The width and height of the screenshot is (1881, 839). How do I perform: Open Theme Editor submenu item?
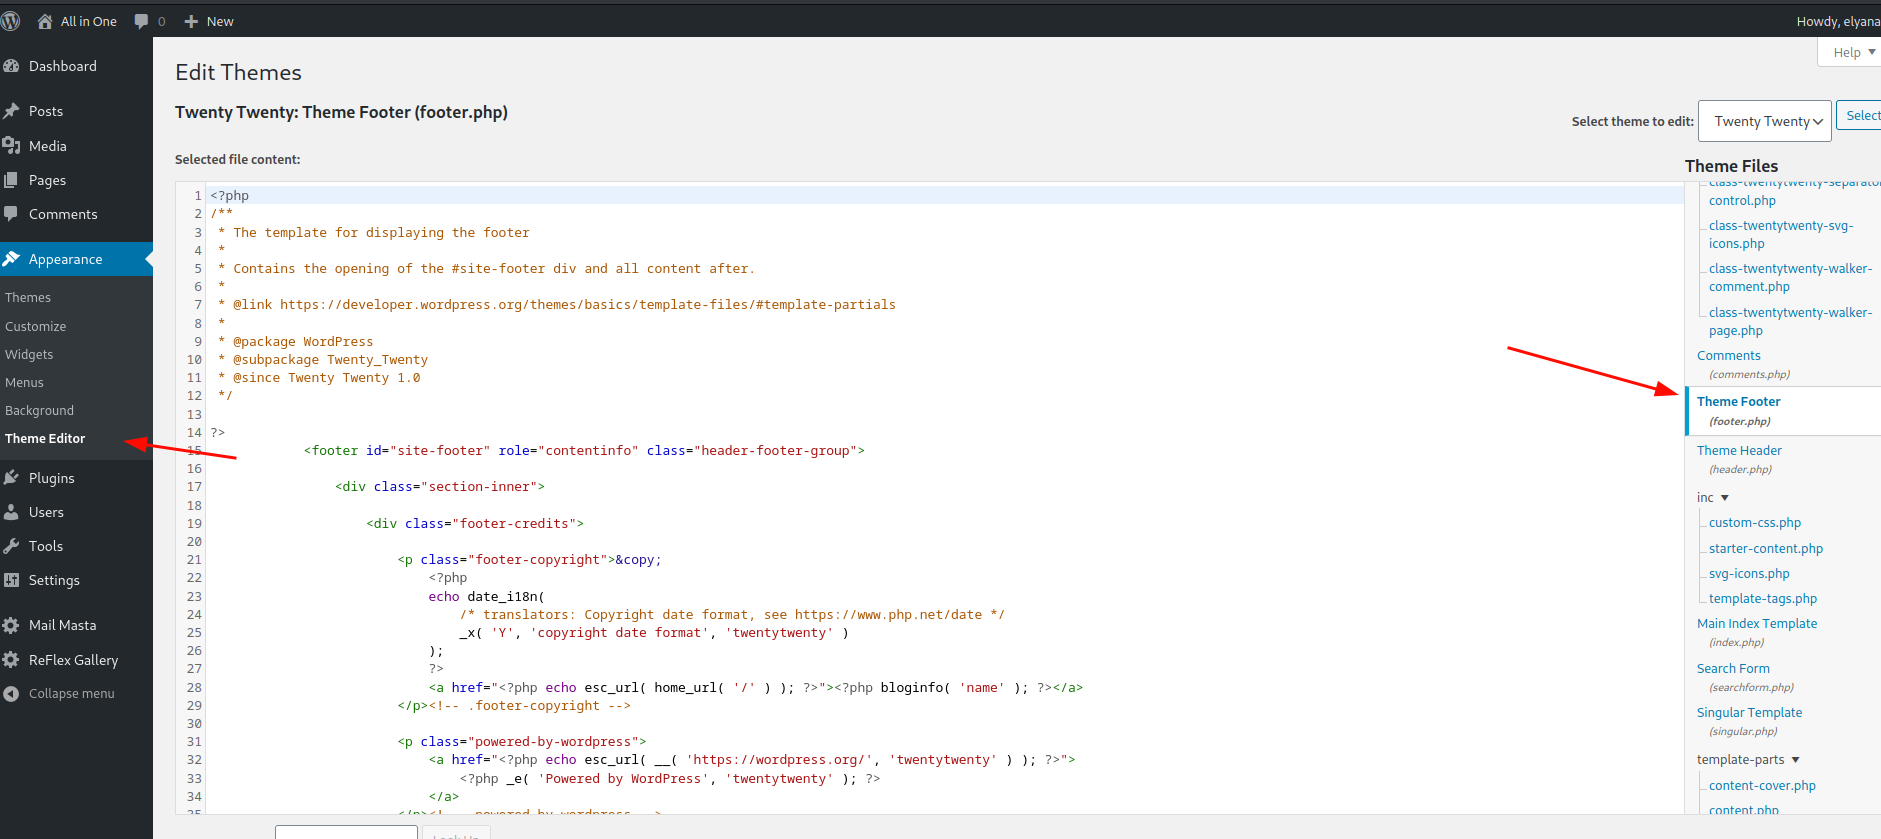pyautogui.click(x=45, y=439)
